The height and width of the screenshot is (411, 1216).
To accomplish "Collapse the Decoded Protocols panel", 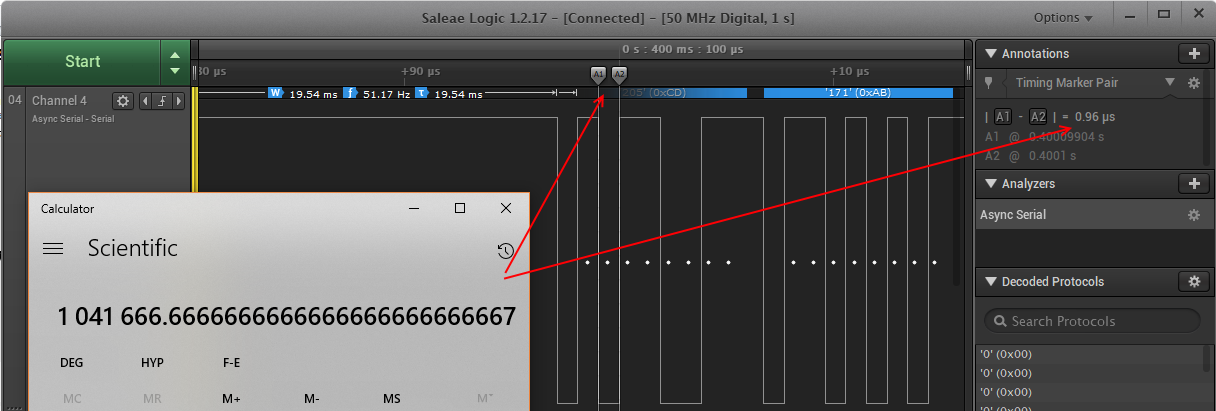I will coord(992,282).
